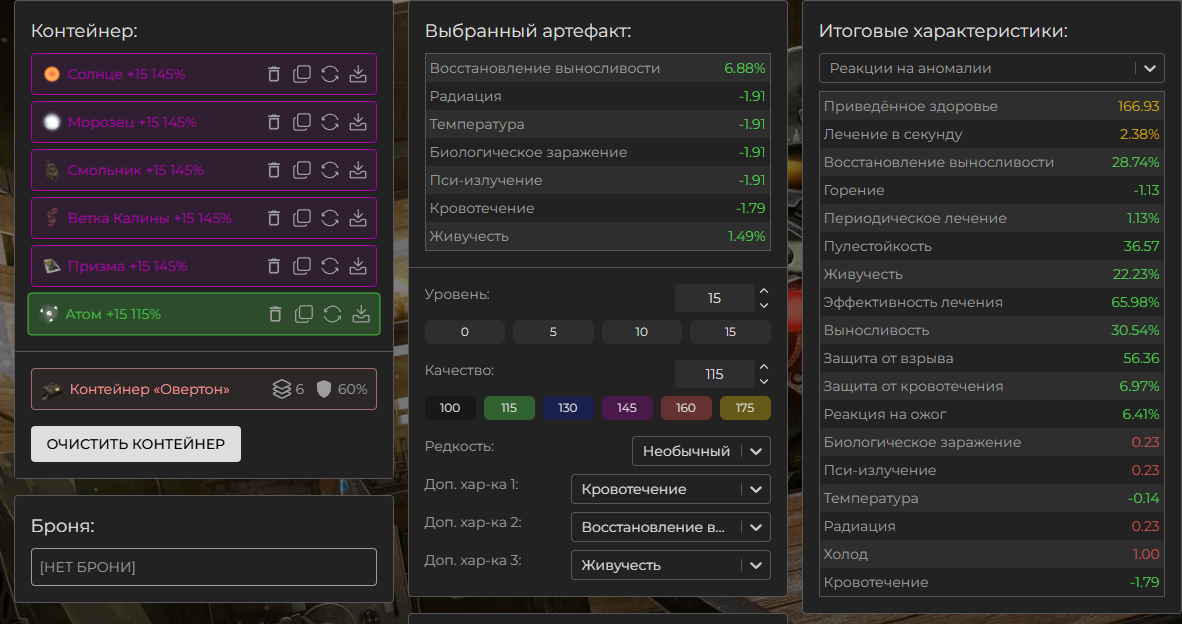Click the [НЕТ БРОНИ] armor field
Screen dimensions: 1182x624
(x=204, y=567)
